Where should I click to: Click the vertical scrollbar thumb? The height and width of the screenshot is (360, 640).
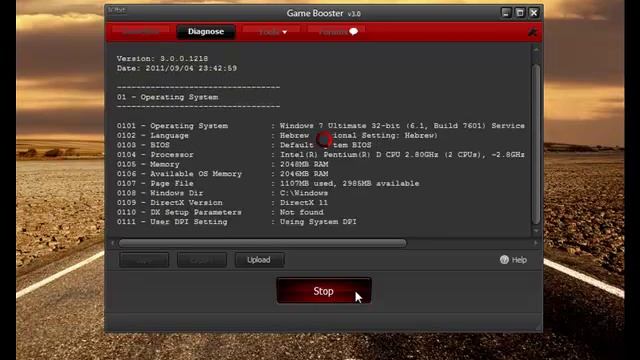pyautogui.click(x=536, y=144)
